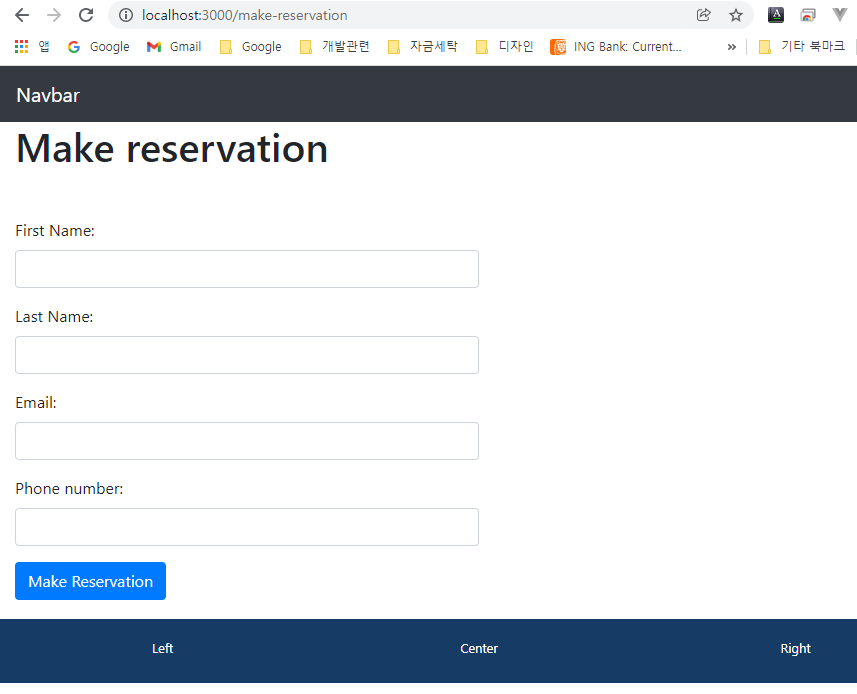This screenshot has height=694, width=857.
Task: Click the Left footer text
Action: (x=162, y=649)
